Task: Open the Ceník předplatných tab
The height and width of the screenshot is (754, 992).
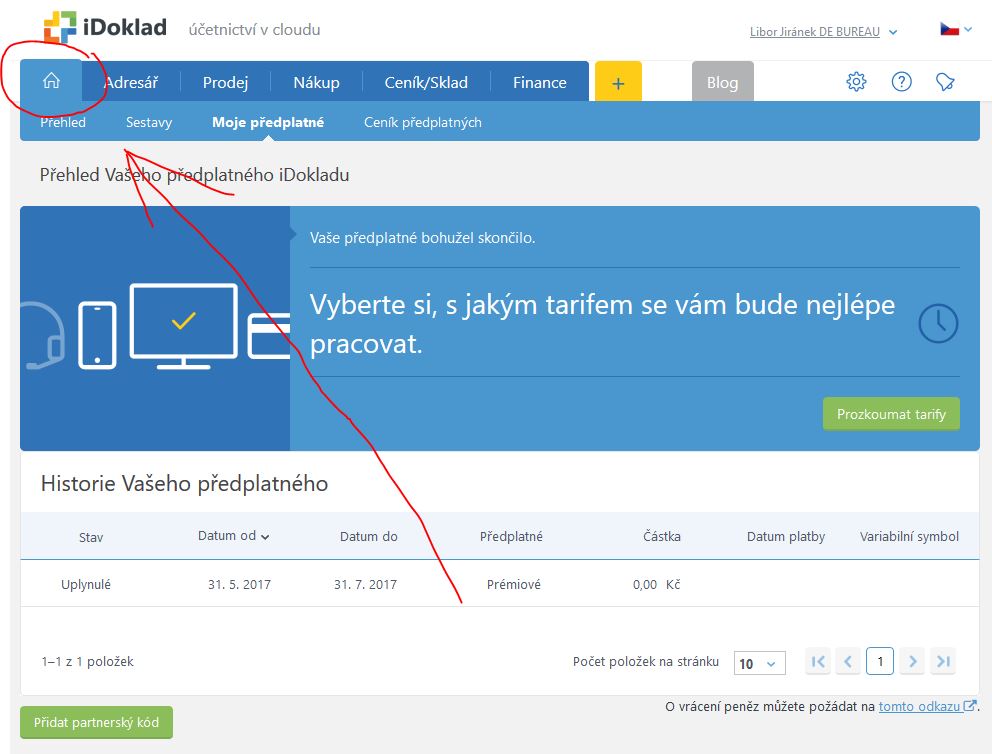Action: (x=422, y=122)
